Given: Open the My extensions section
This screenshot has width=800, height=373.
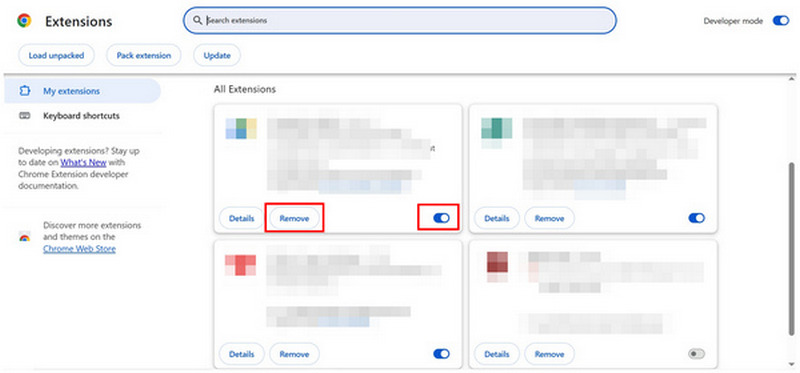Looking at the screenshot, I should pos(83,91).
